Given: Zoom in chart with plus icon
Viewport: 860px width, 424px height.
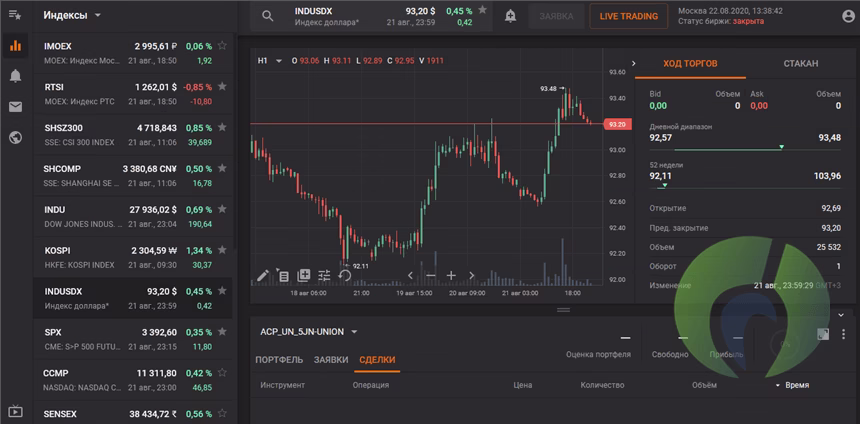Looking at the screenshot, I should coord(451,275).
